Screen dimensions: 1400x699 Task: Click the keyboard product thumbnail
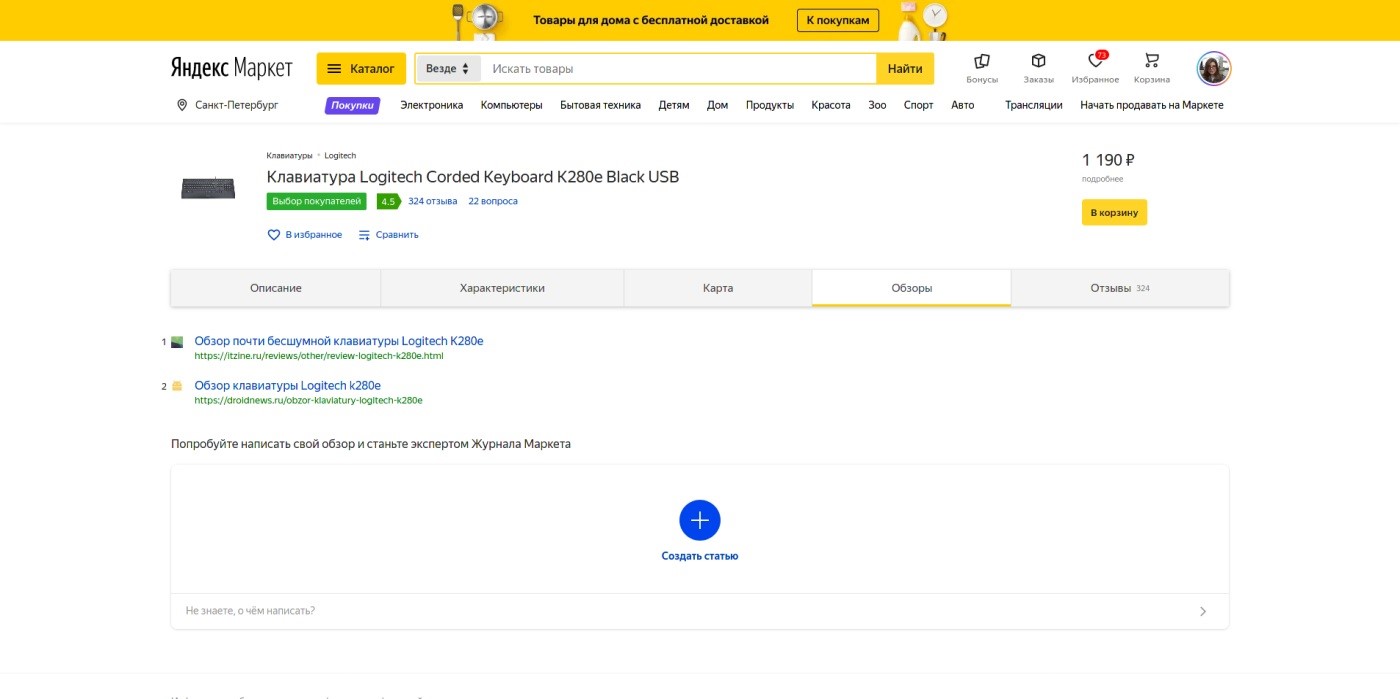[208, 187]
